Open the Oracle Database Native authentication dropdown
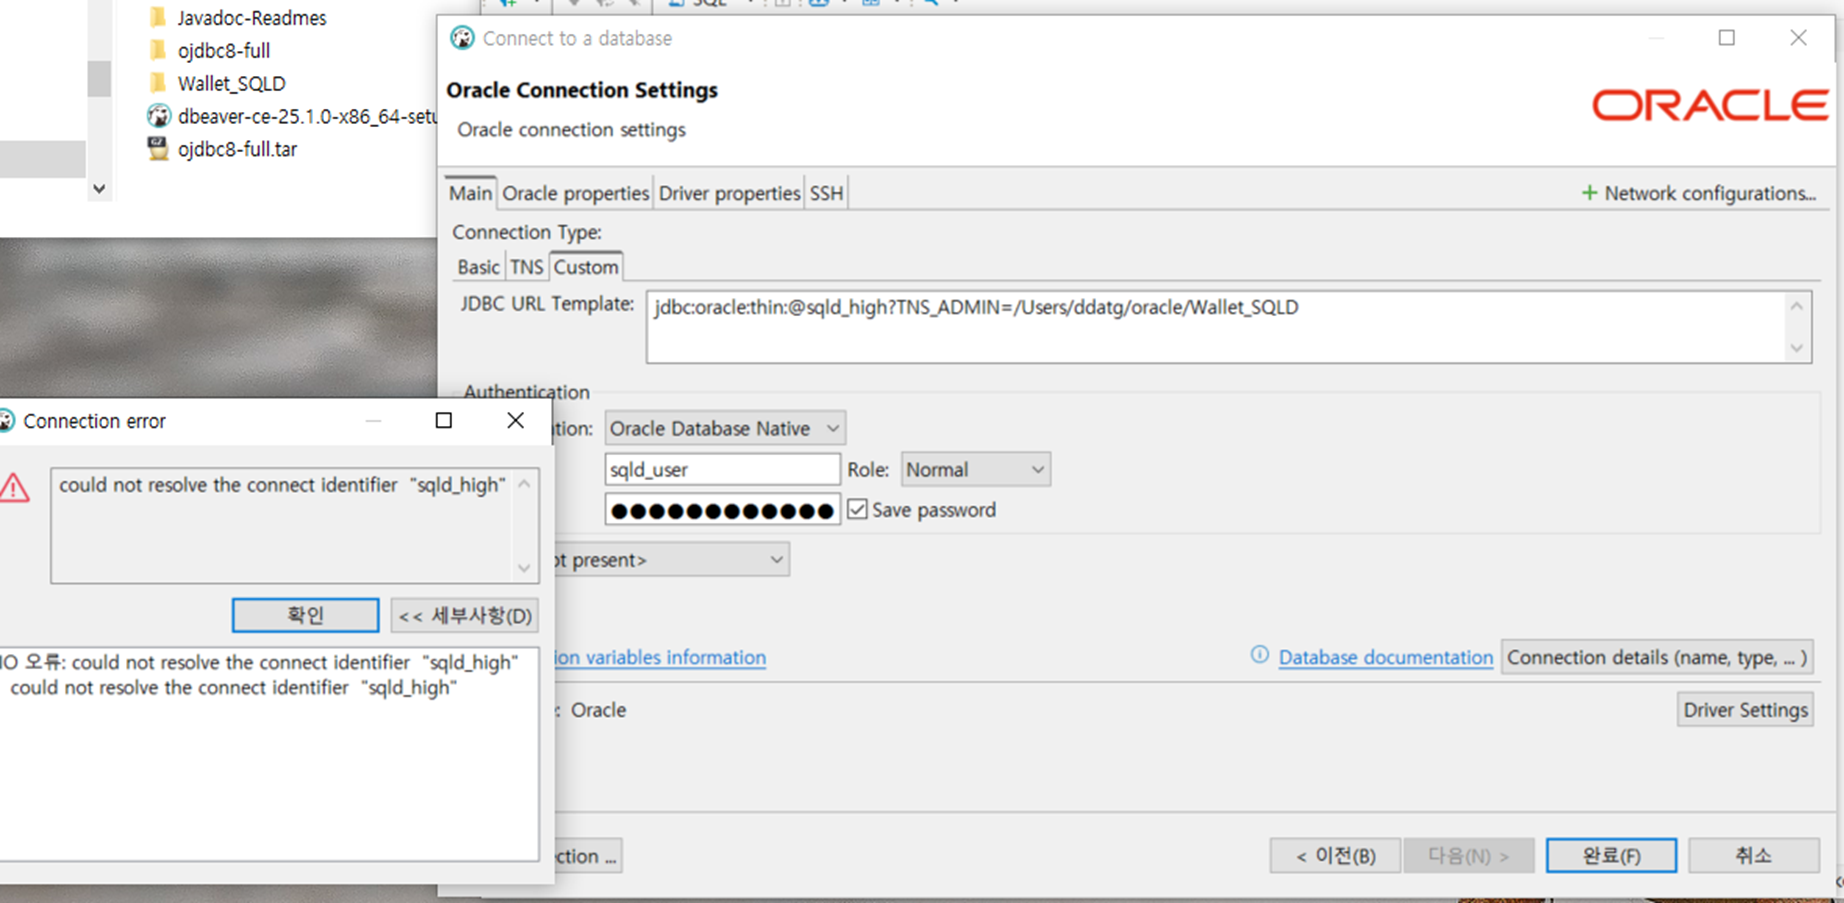 point(725,428)
